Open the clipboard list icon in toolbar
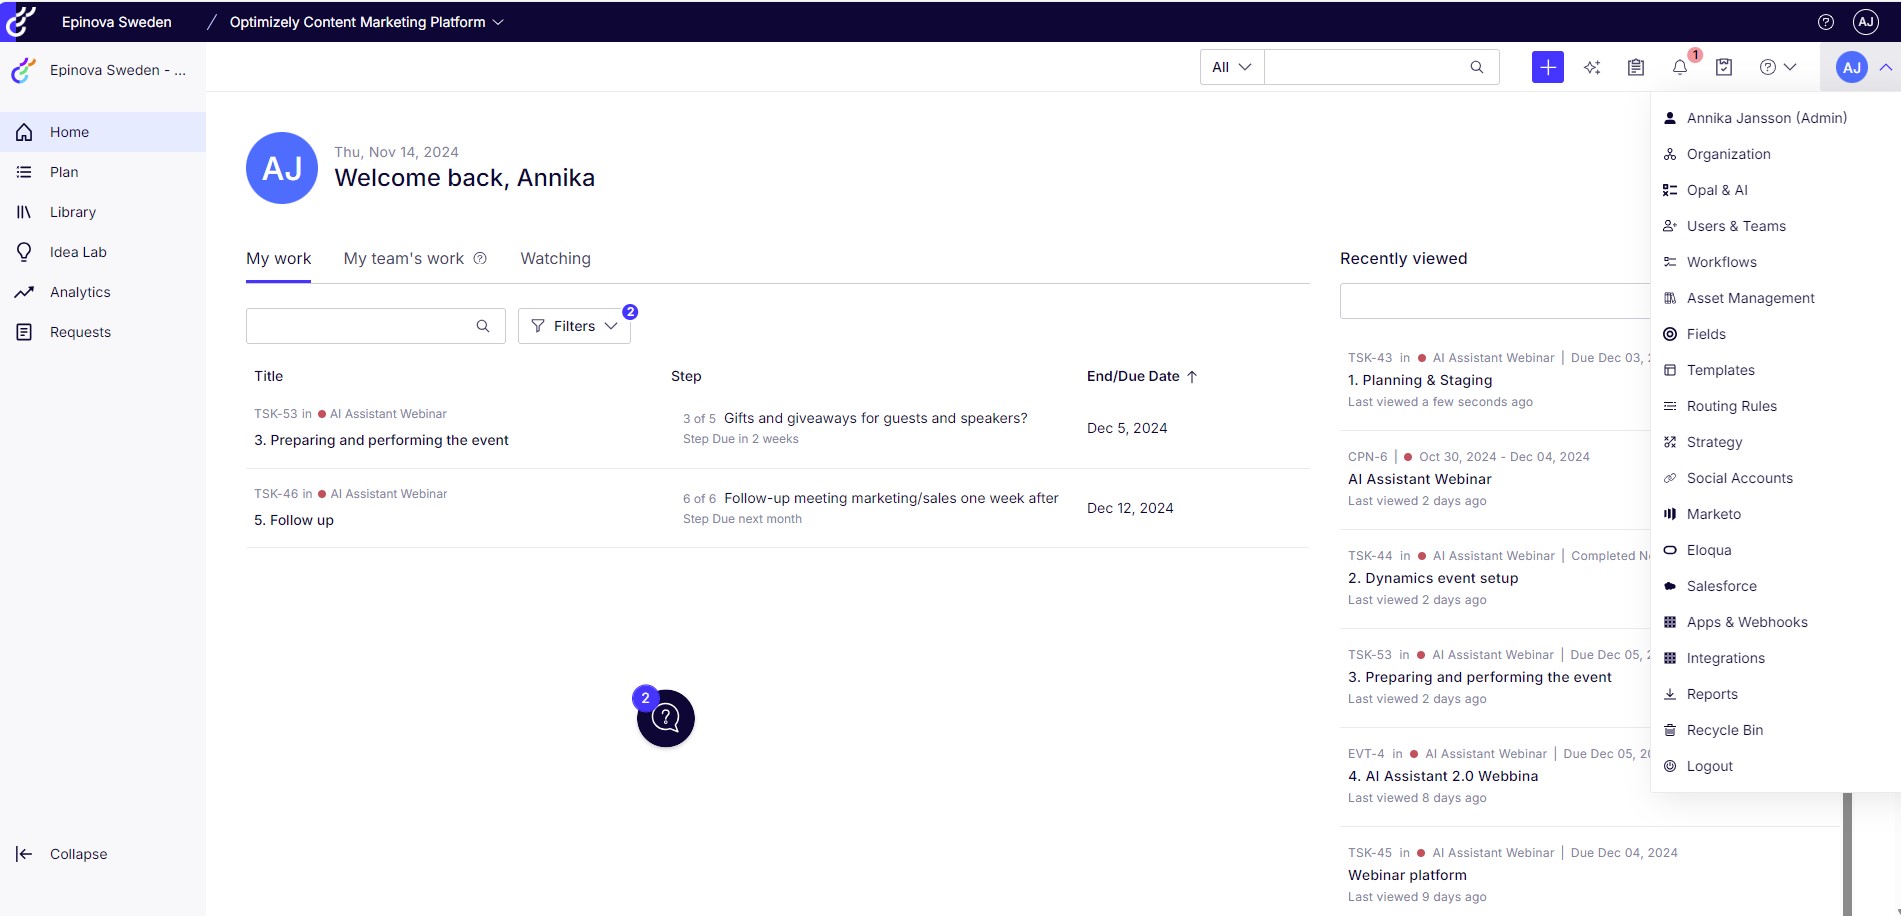 point(1636,67)
